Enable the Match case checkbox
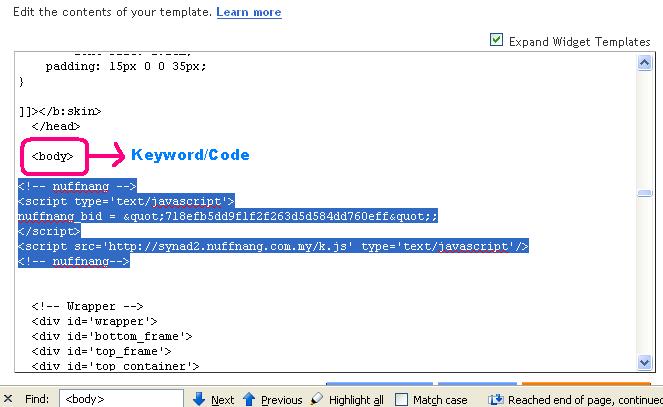The height and width of the screenshot is (407, 663). [x=401, y=399]
